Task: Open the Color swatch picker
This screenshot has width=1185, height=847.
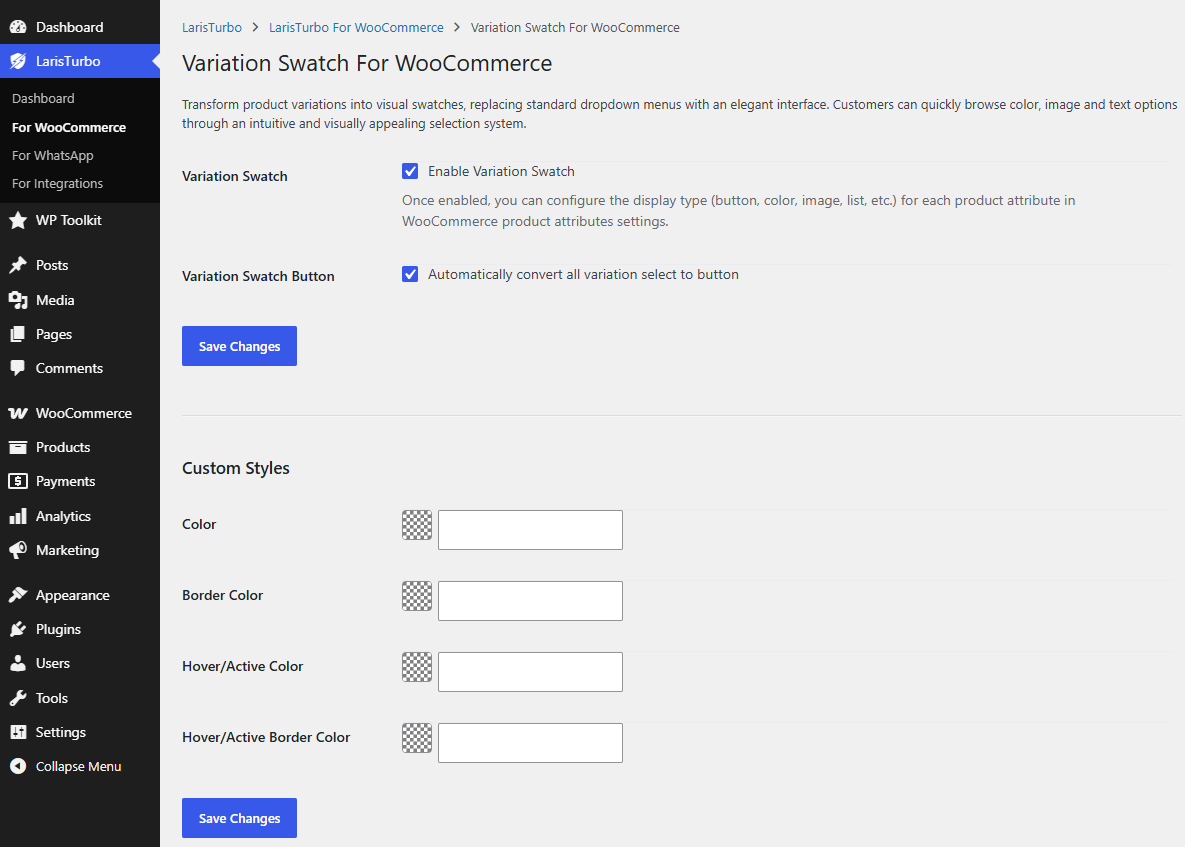Action: click(417, 525)
